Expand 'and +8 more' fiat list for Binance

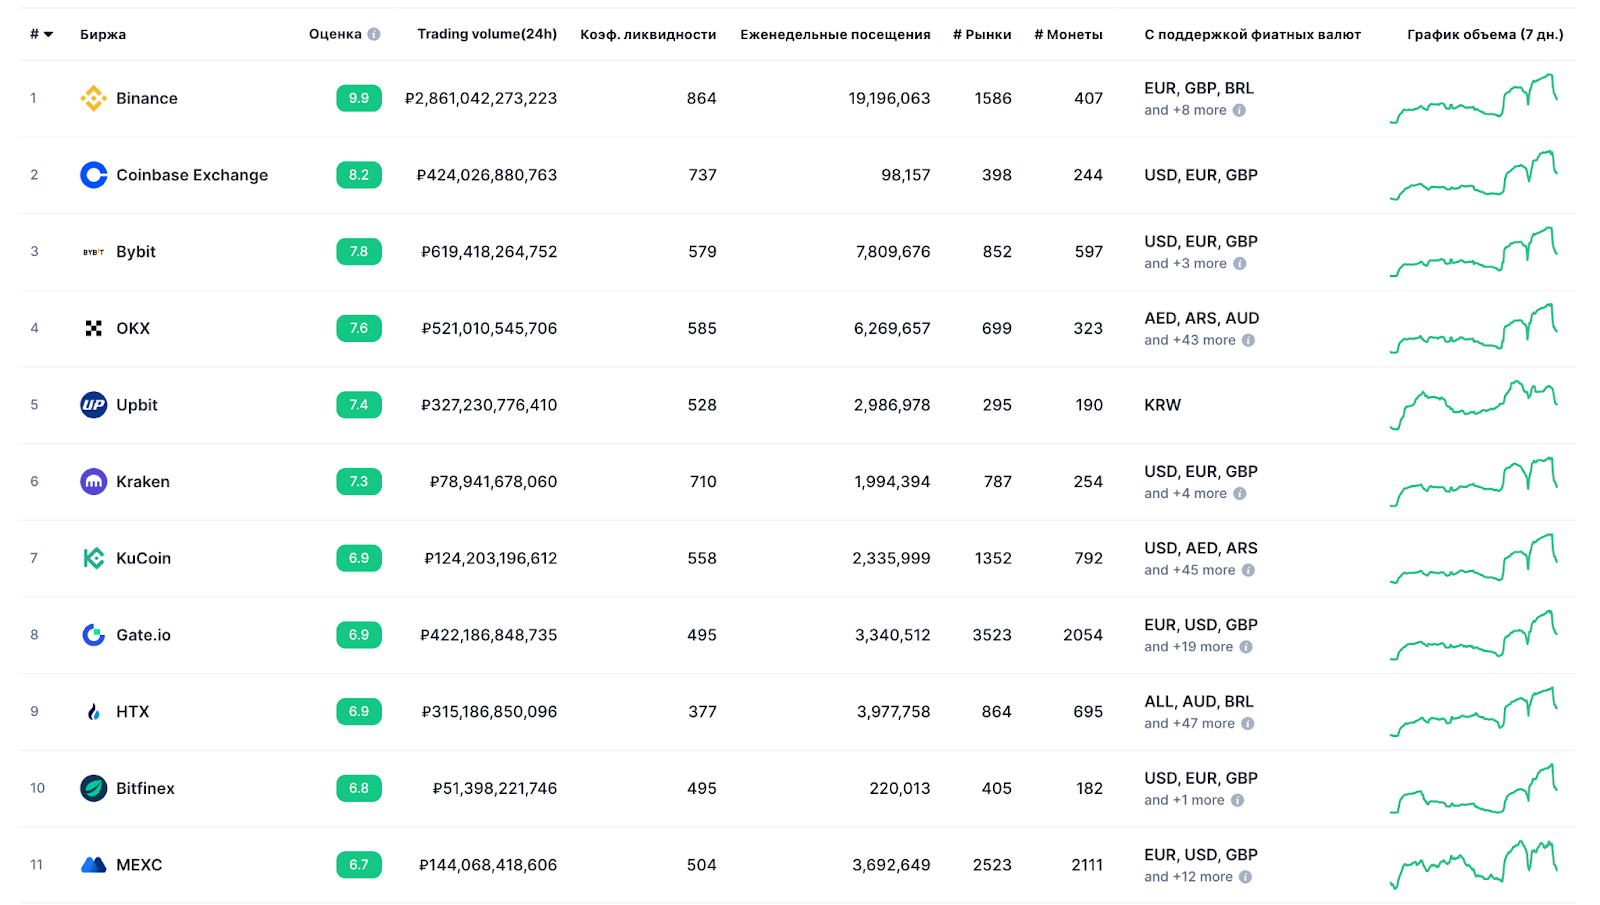pyautogui.click(x=1185, y=110)
